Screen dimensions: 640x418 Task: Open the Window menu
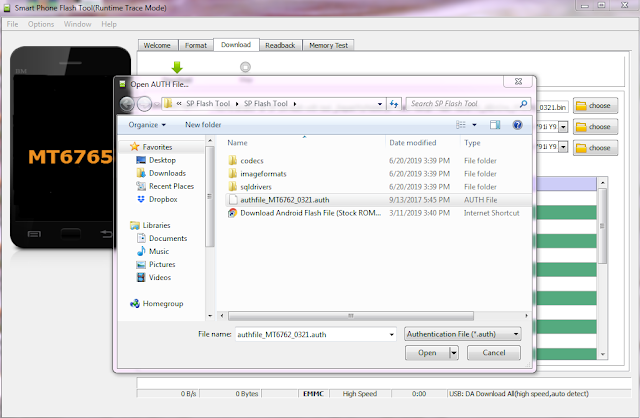tap(77, 24)
